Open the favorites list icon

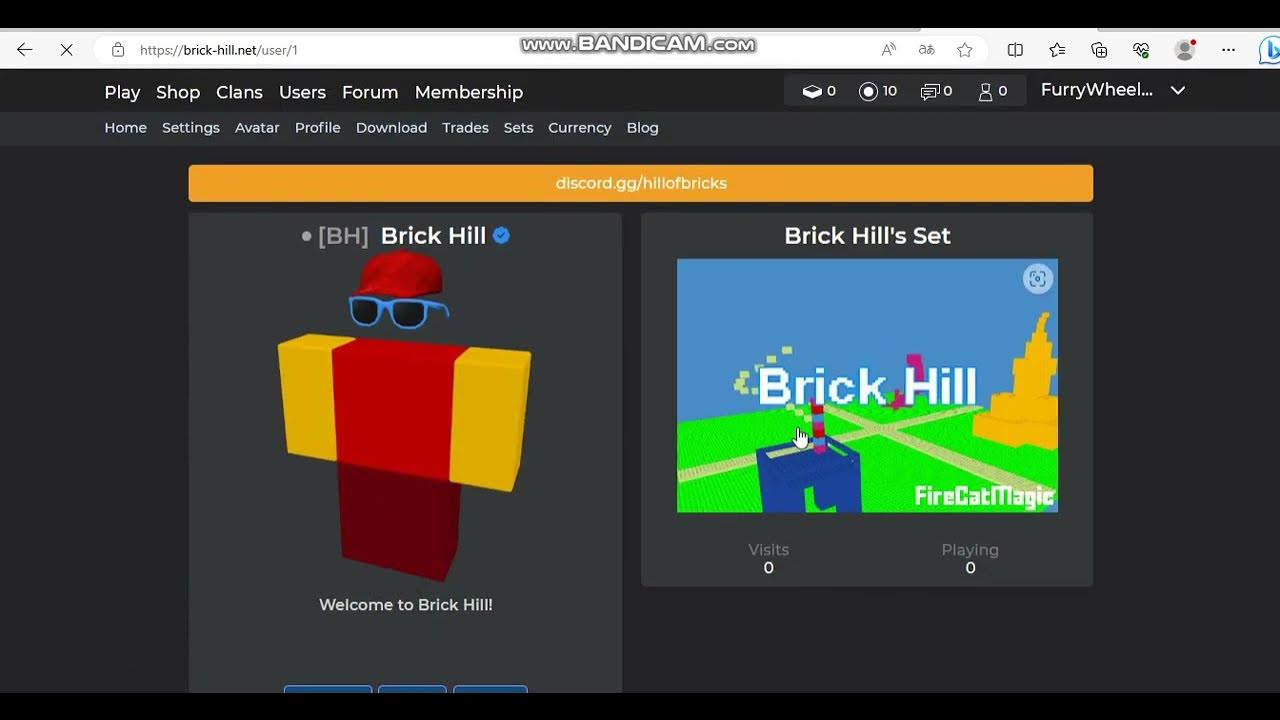tap(1057, 50)
